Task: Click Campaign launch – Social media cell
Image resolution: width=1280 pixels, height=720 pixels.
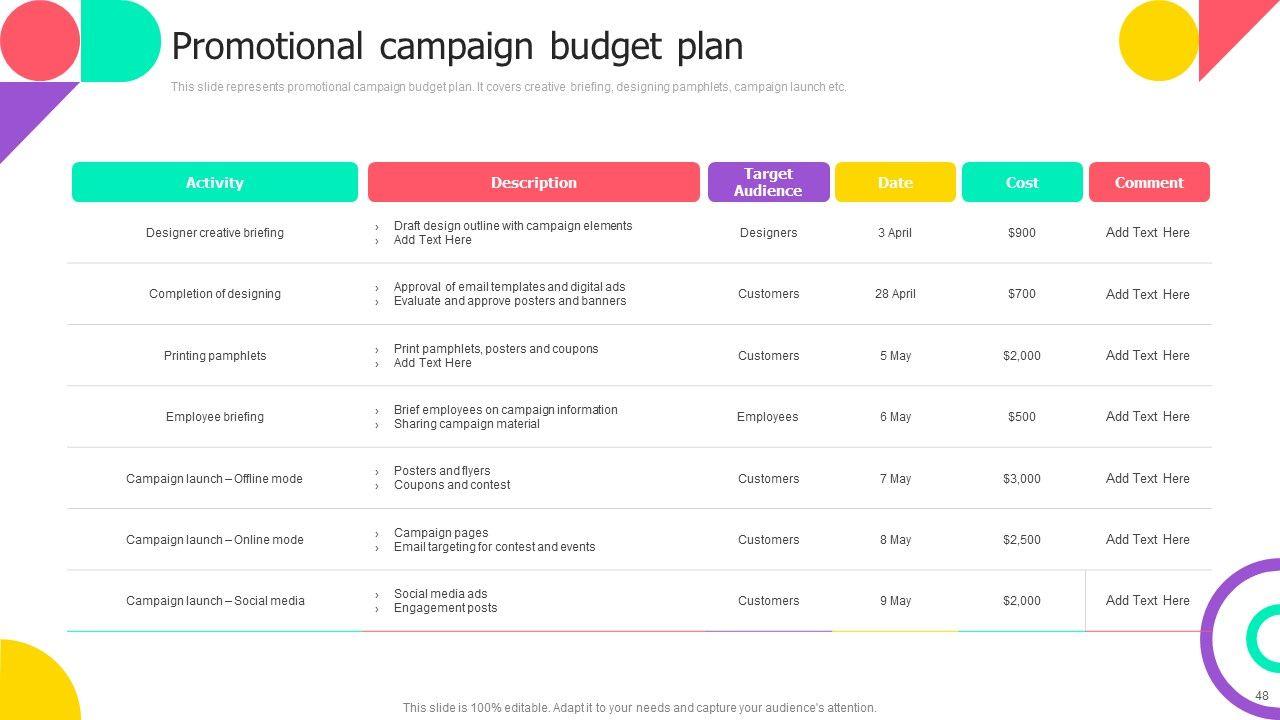Action: click(215, 601)
